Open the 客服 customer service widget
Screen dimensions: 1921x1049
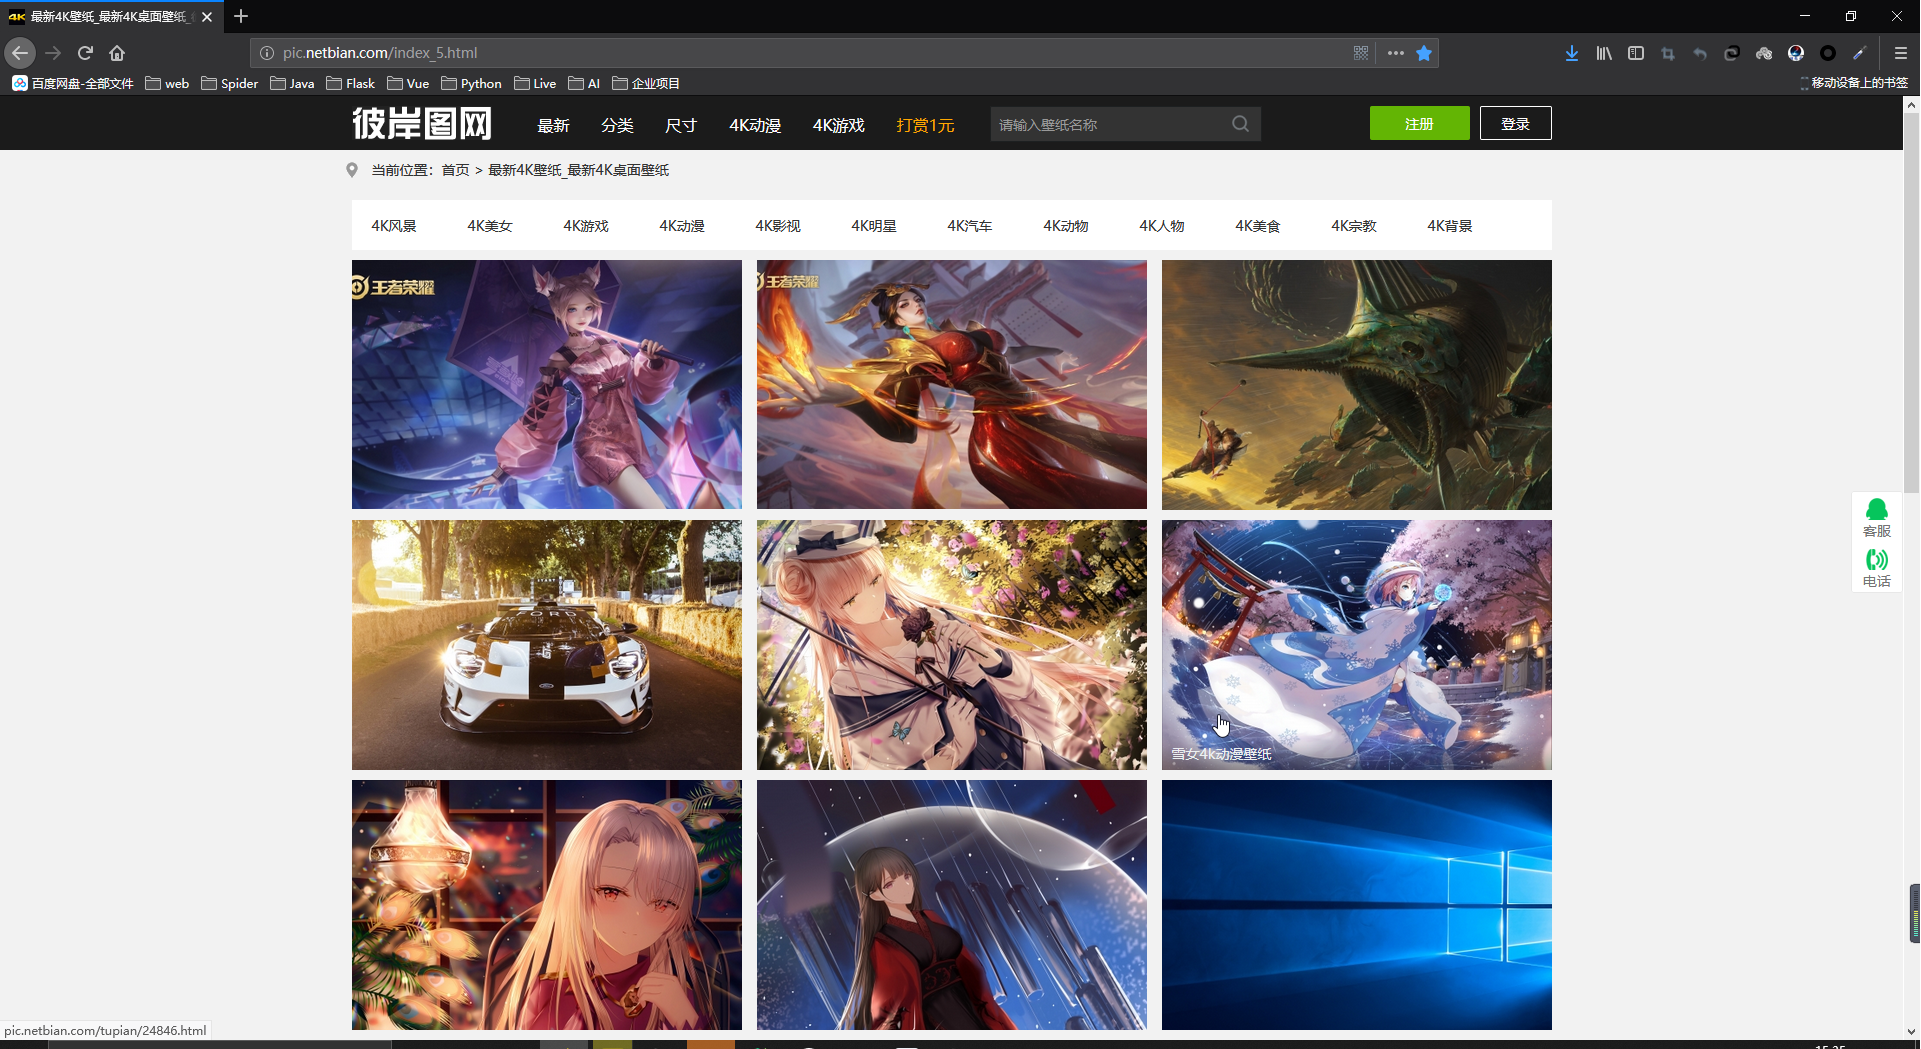1877,518
